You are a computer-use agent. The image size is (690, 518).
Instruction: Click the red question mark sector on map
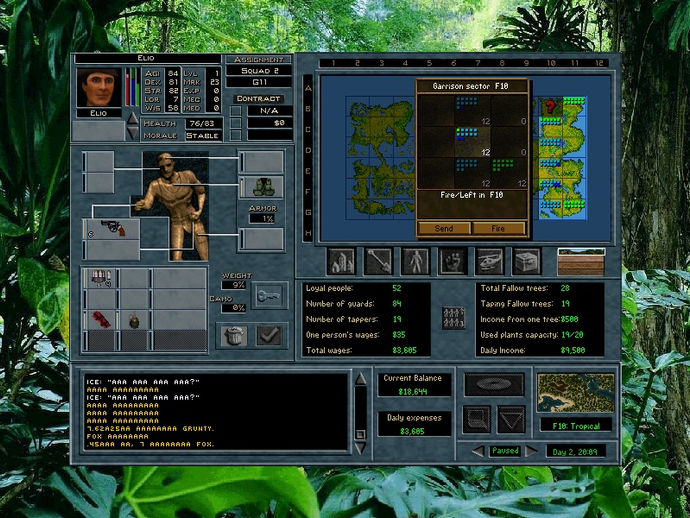[x=550, y=106]
